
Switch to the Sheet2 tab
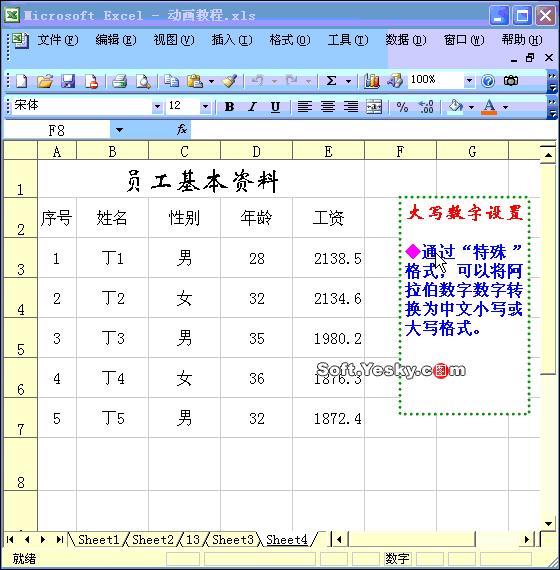[153, 539]
